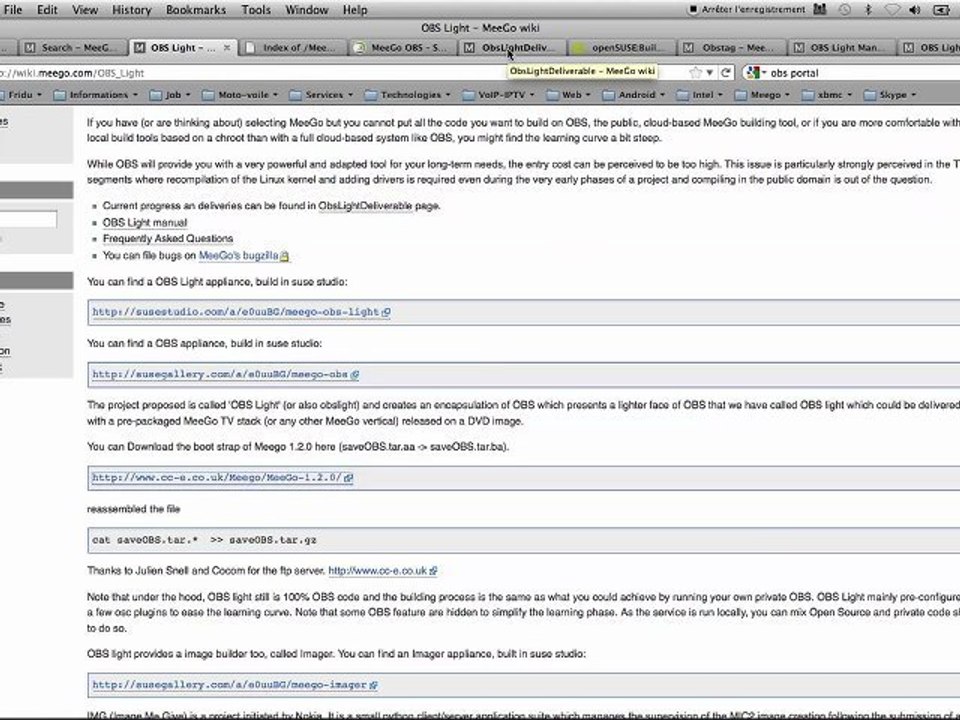Open the susestudio meego-obs-light link

(241, 312)
